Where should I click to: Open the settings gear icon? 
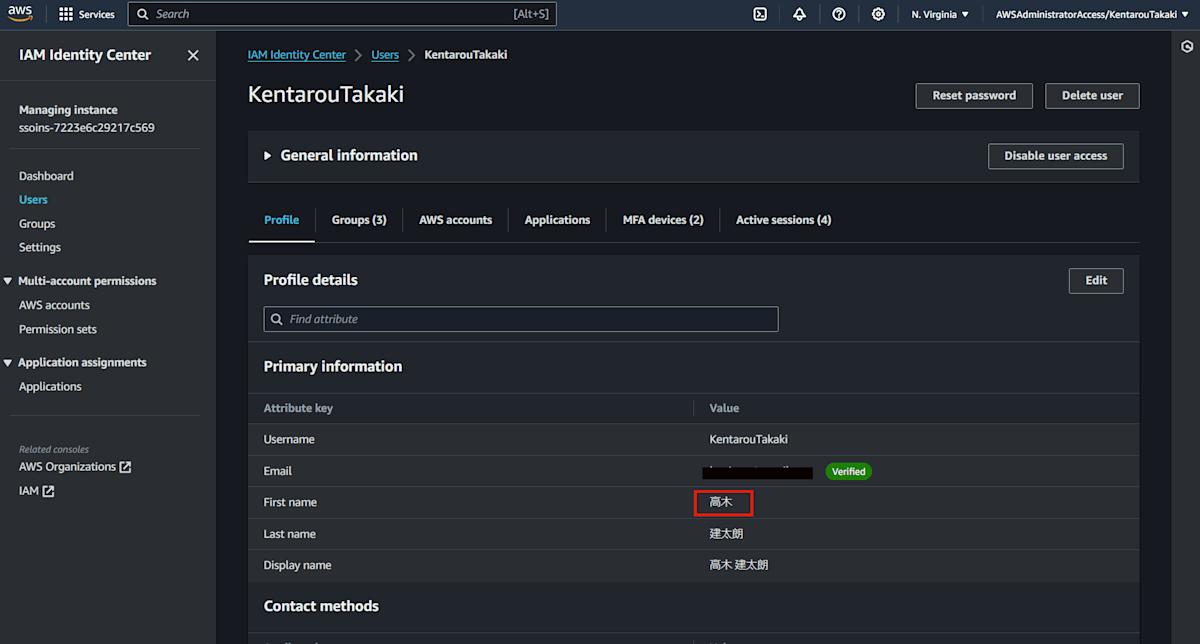point(878,14)
